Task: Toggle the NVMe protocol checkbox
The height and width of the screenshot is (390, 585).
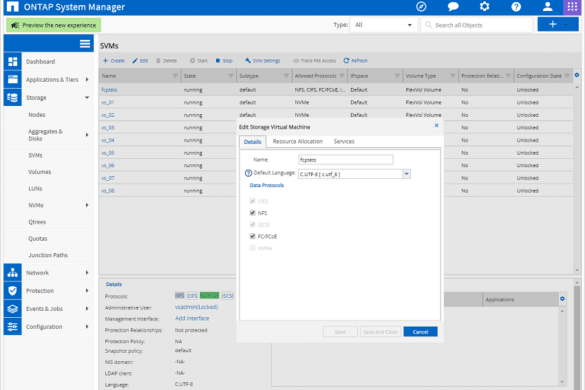Action: (253, 248)
